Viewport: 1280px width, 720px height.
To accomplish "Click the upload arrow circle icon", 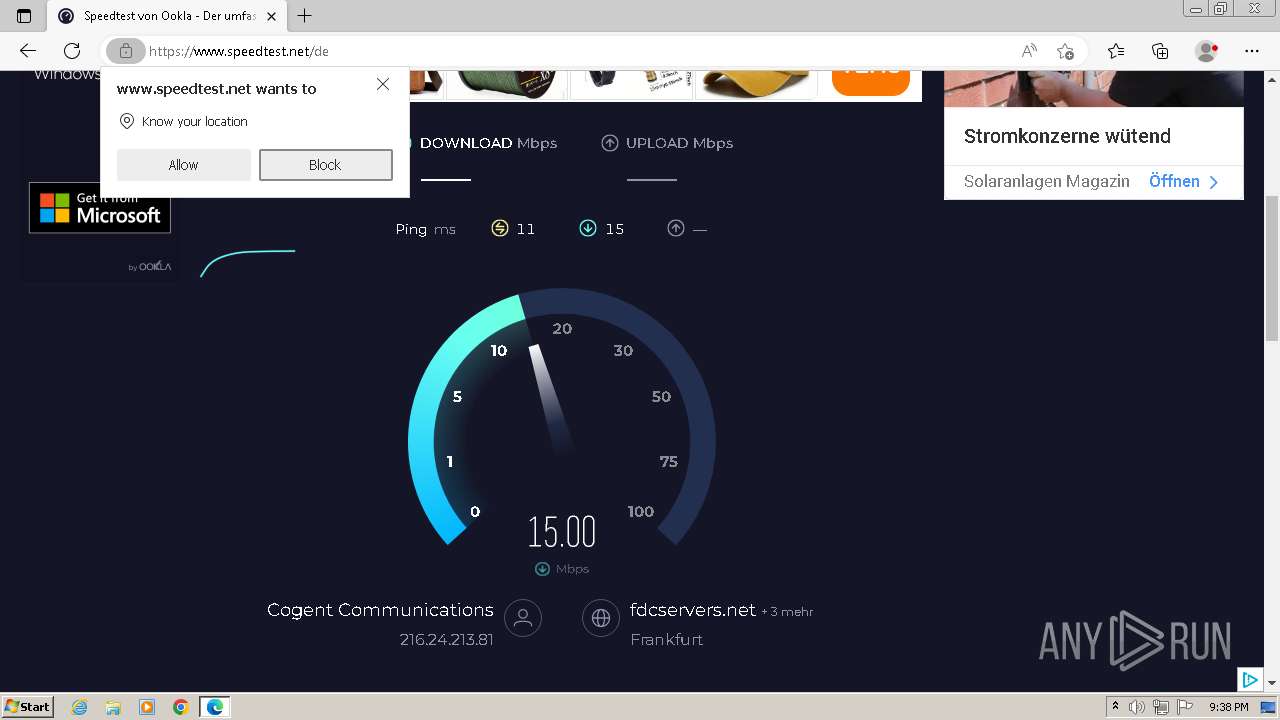I will click(x=610, y=143).
